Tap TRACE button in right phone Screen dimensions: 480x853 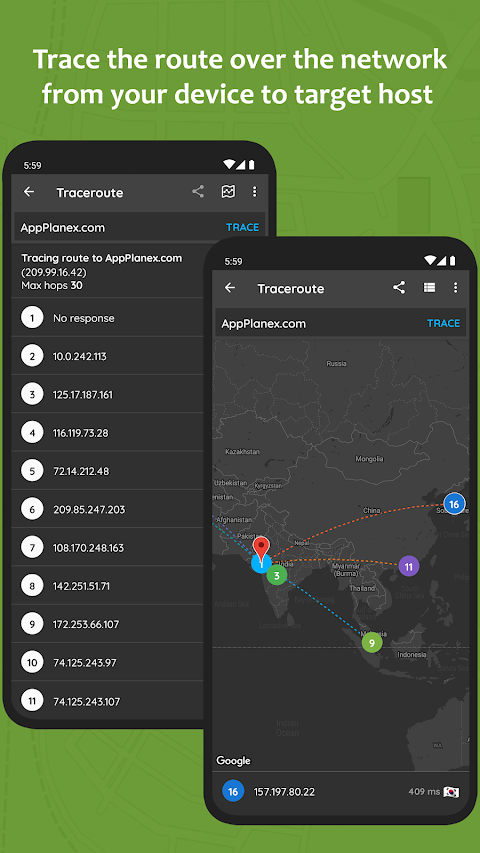[x=443, y=323]
